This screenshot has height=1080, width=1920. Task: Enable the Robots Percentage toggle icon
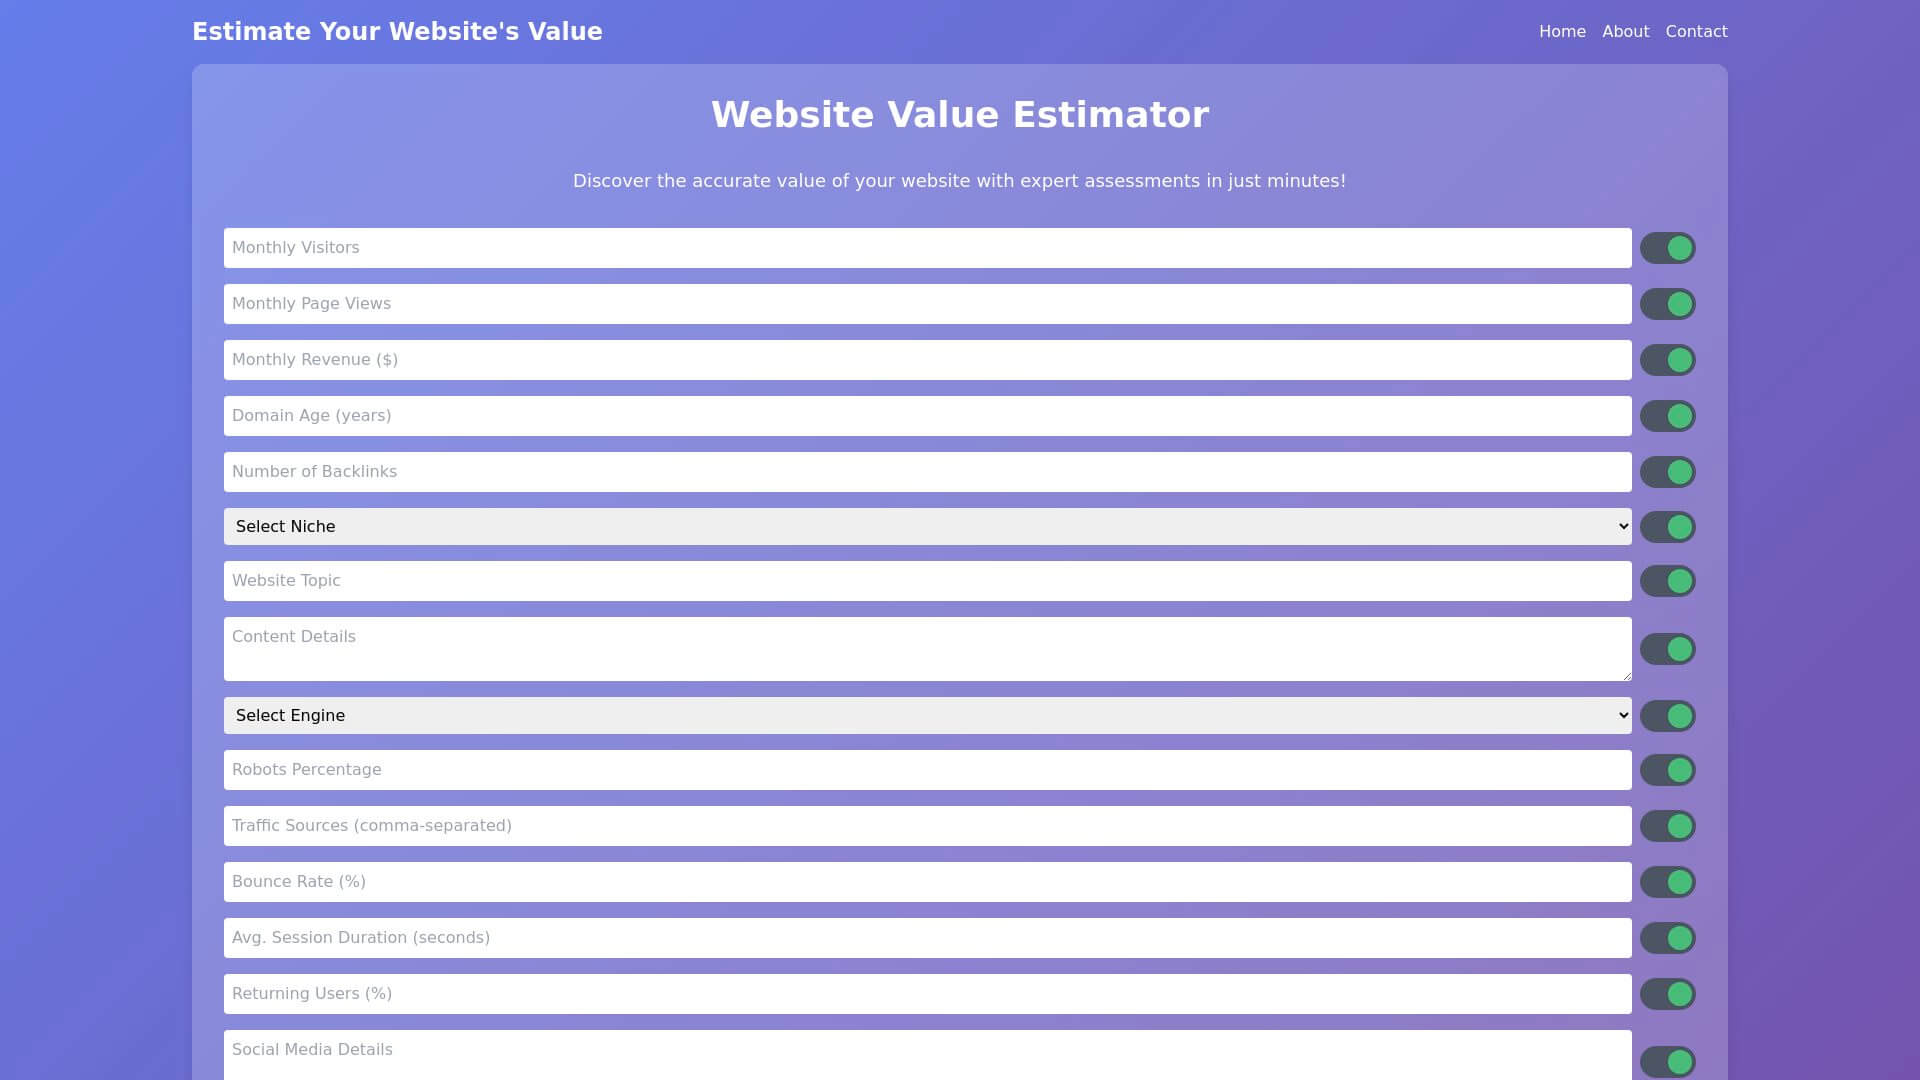coord(1667,770)
